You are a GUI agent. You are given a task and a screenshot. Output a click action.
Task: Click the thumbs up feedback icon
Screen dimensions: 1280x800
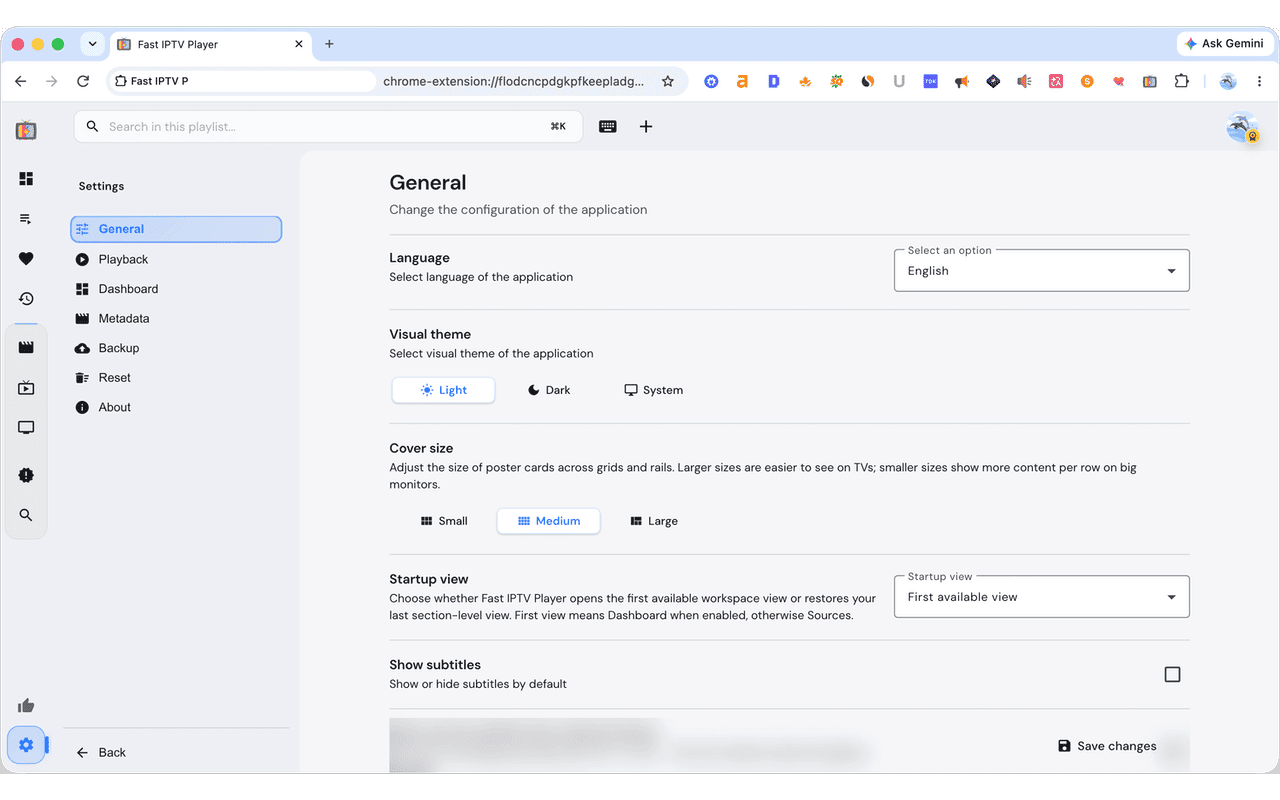tap(26, 705)
